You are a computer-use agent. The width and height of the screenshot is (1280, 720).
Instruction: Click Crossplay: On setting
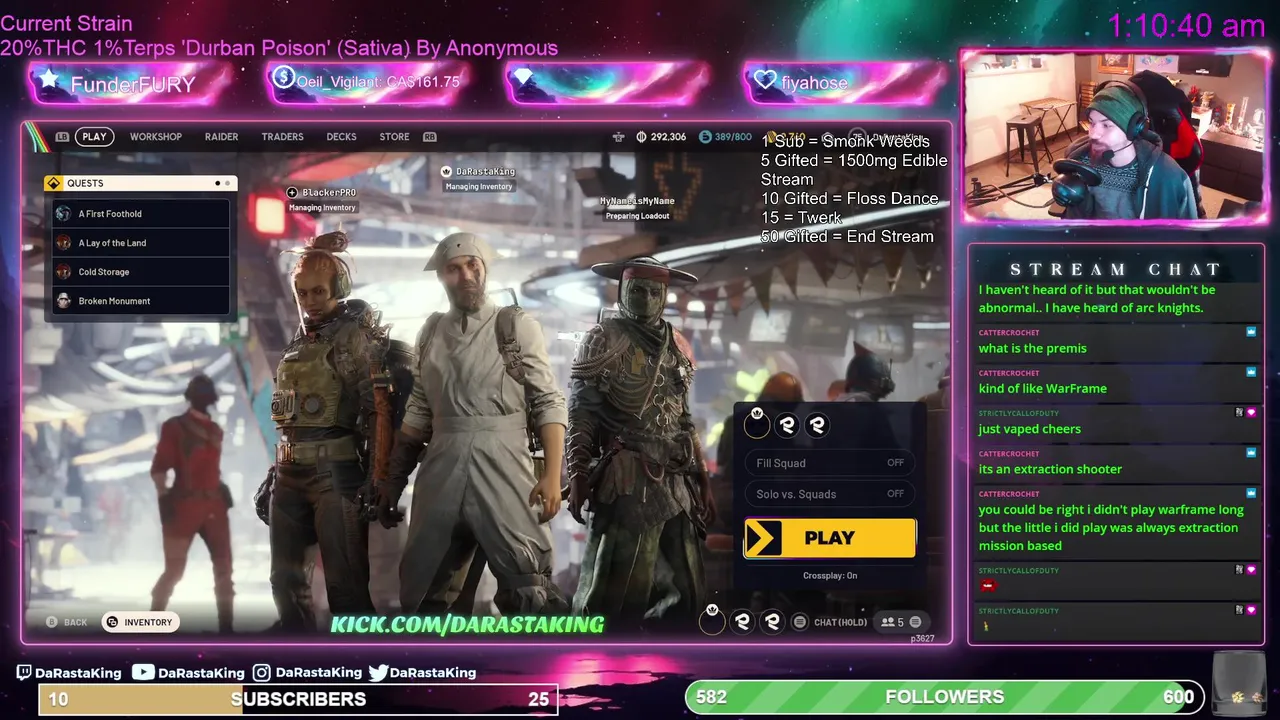[829, 576]
